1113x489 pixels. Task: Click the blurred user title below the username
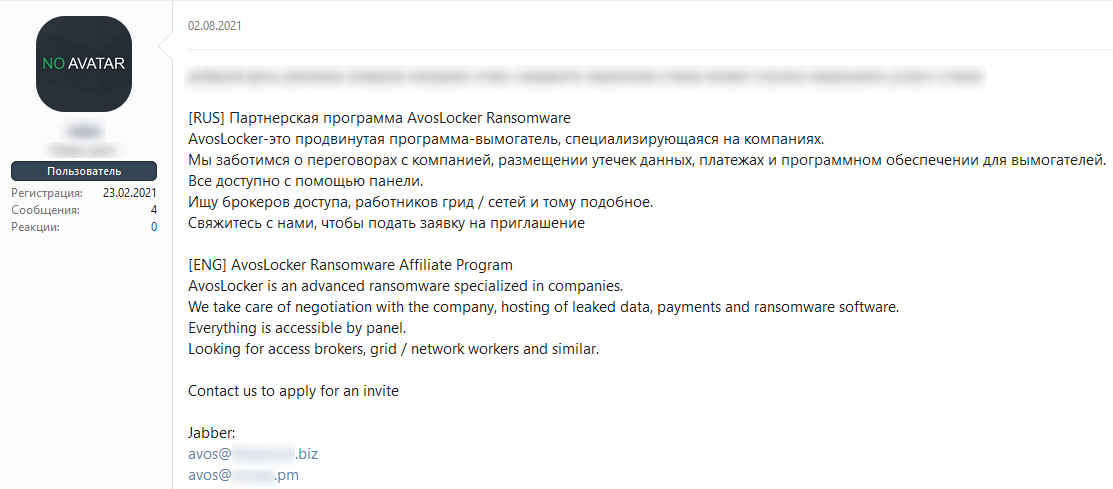click(84, 150)
